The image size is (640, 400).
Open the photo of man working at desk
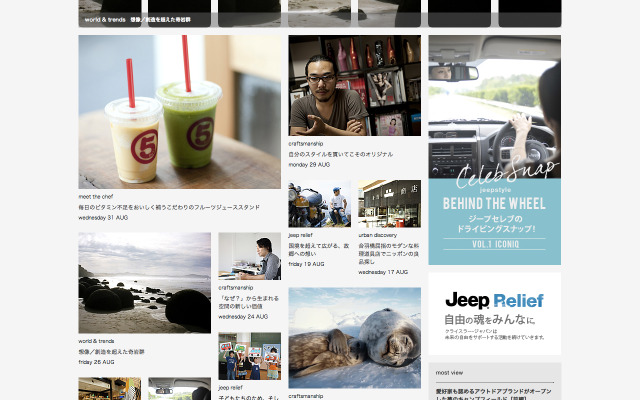(249, 256)
